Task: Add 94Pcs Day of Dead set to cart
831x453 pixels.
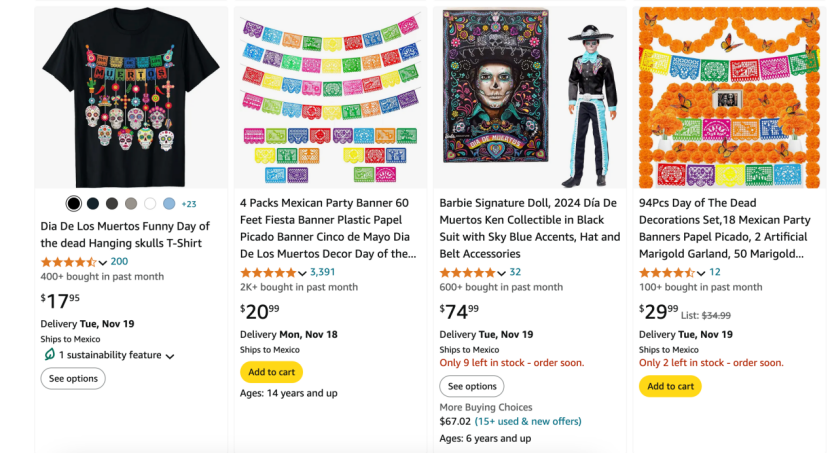Action: point(670,386)
